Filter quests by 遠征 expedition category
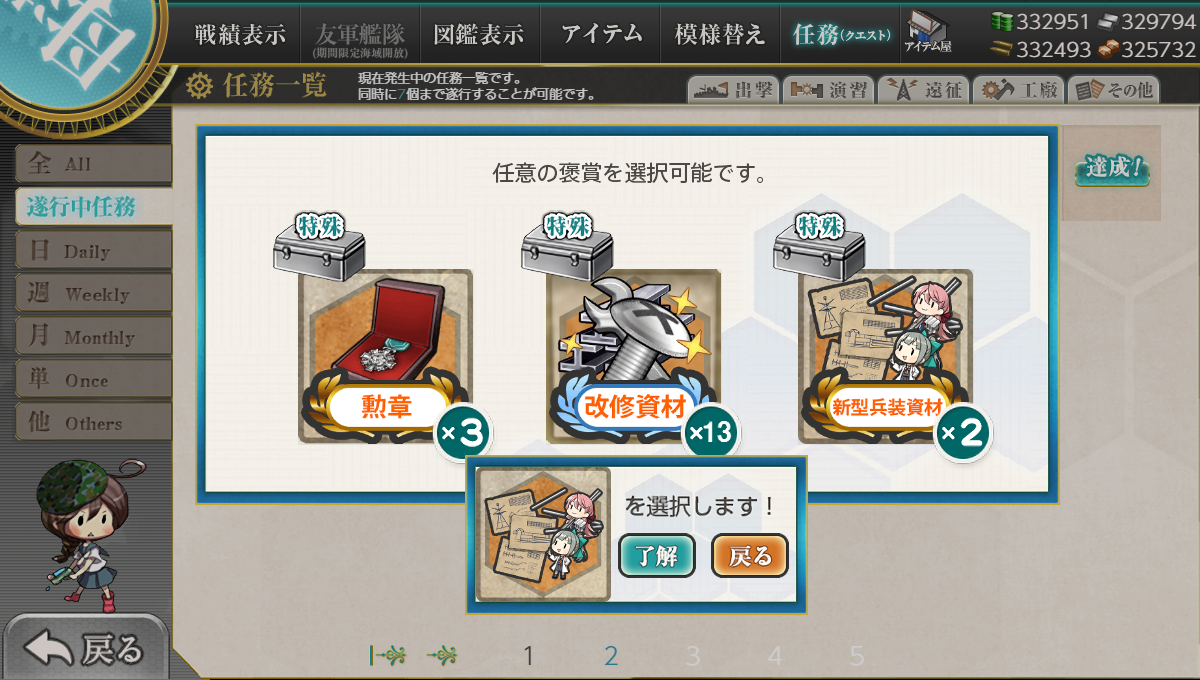The width and height of the screenshot is (1200, 680). pos(922,90)
